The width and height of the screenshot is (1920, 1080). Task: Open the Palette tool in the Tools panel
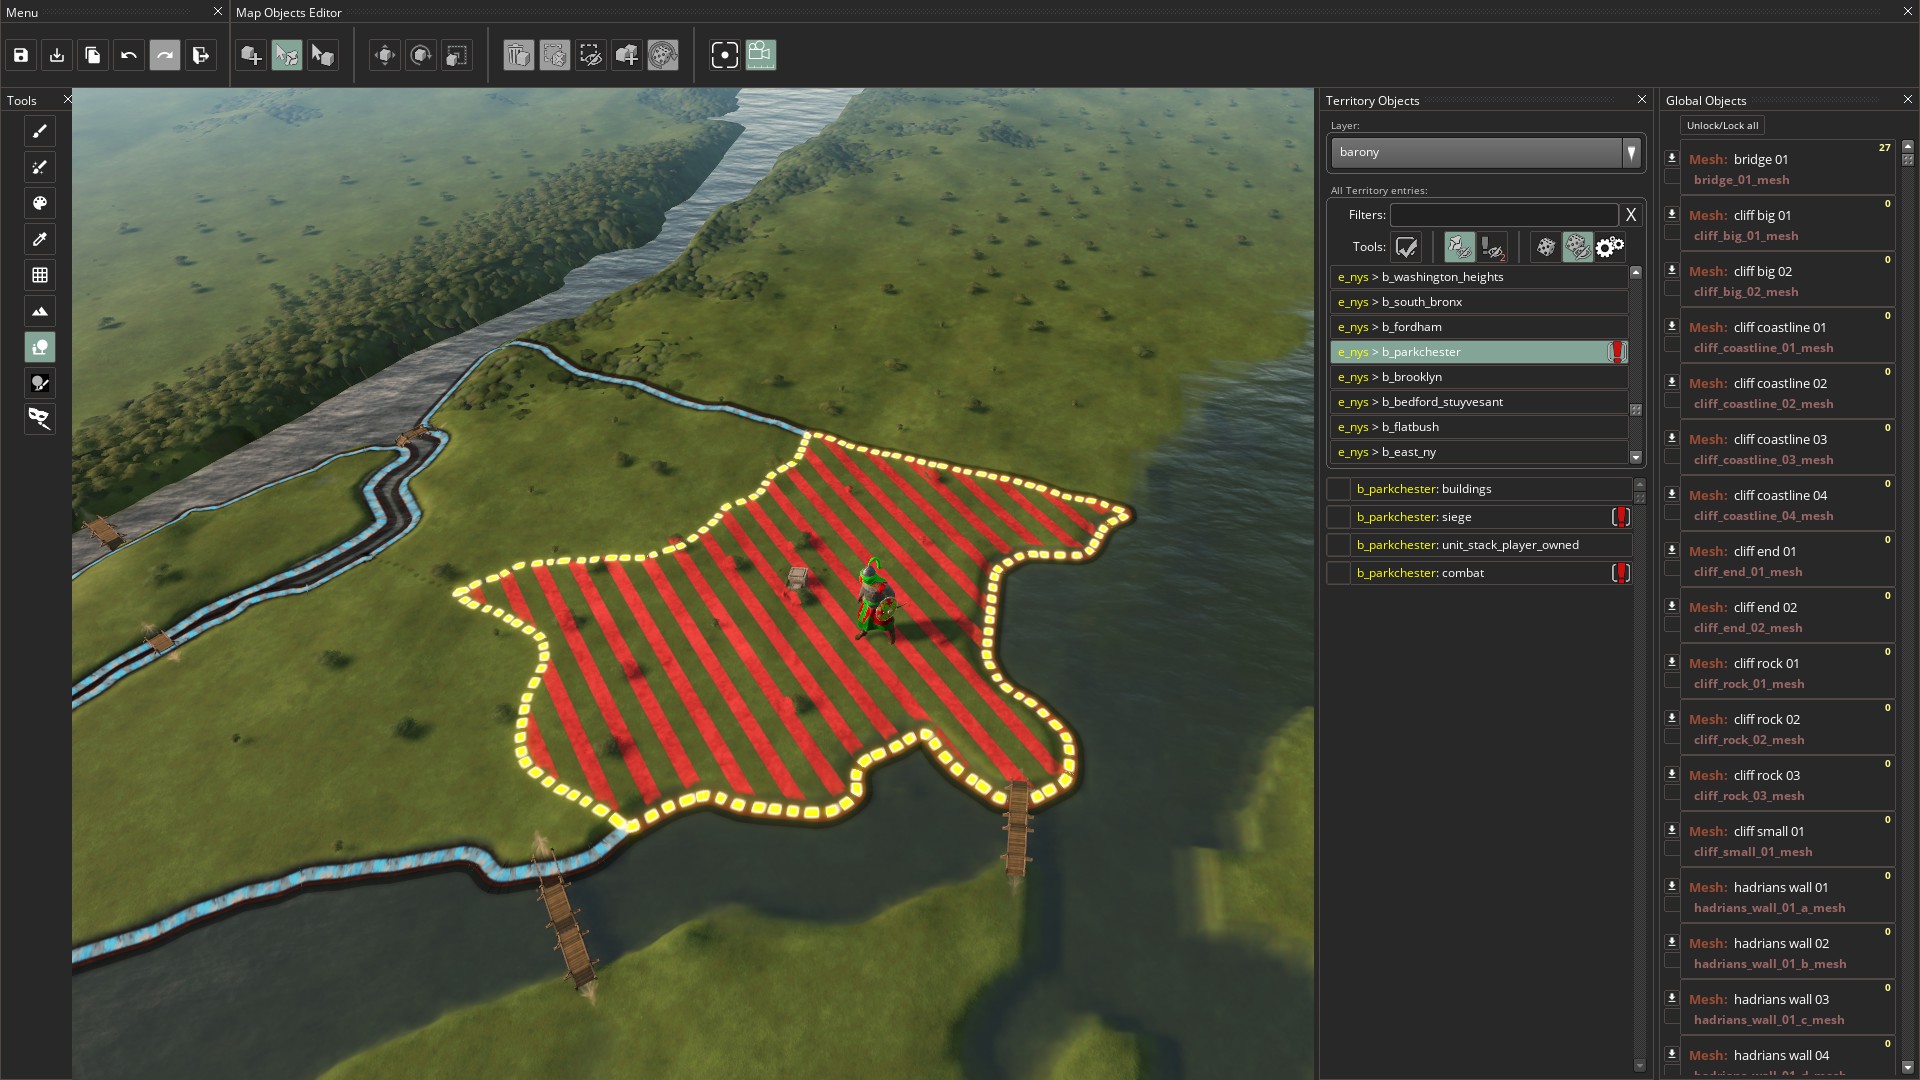(x=40, y=203)
